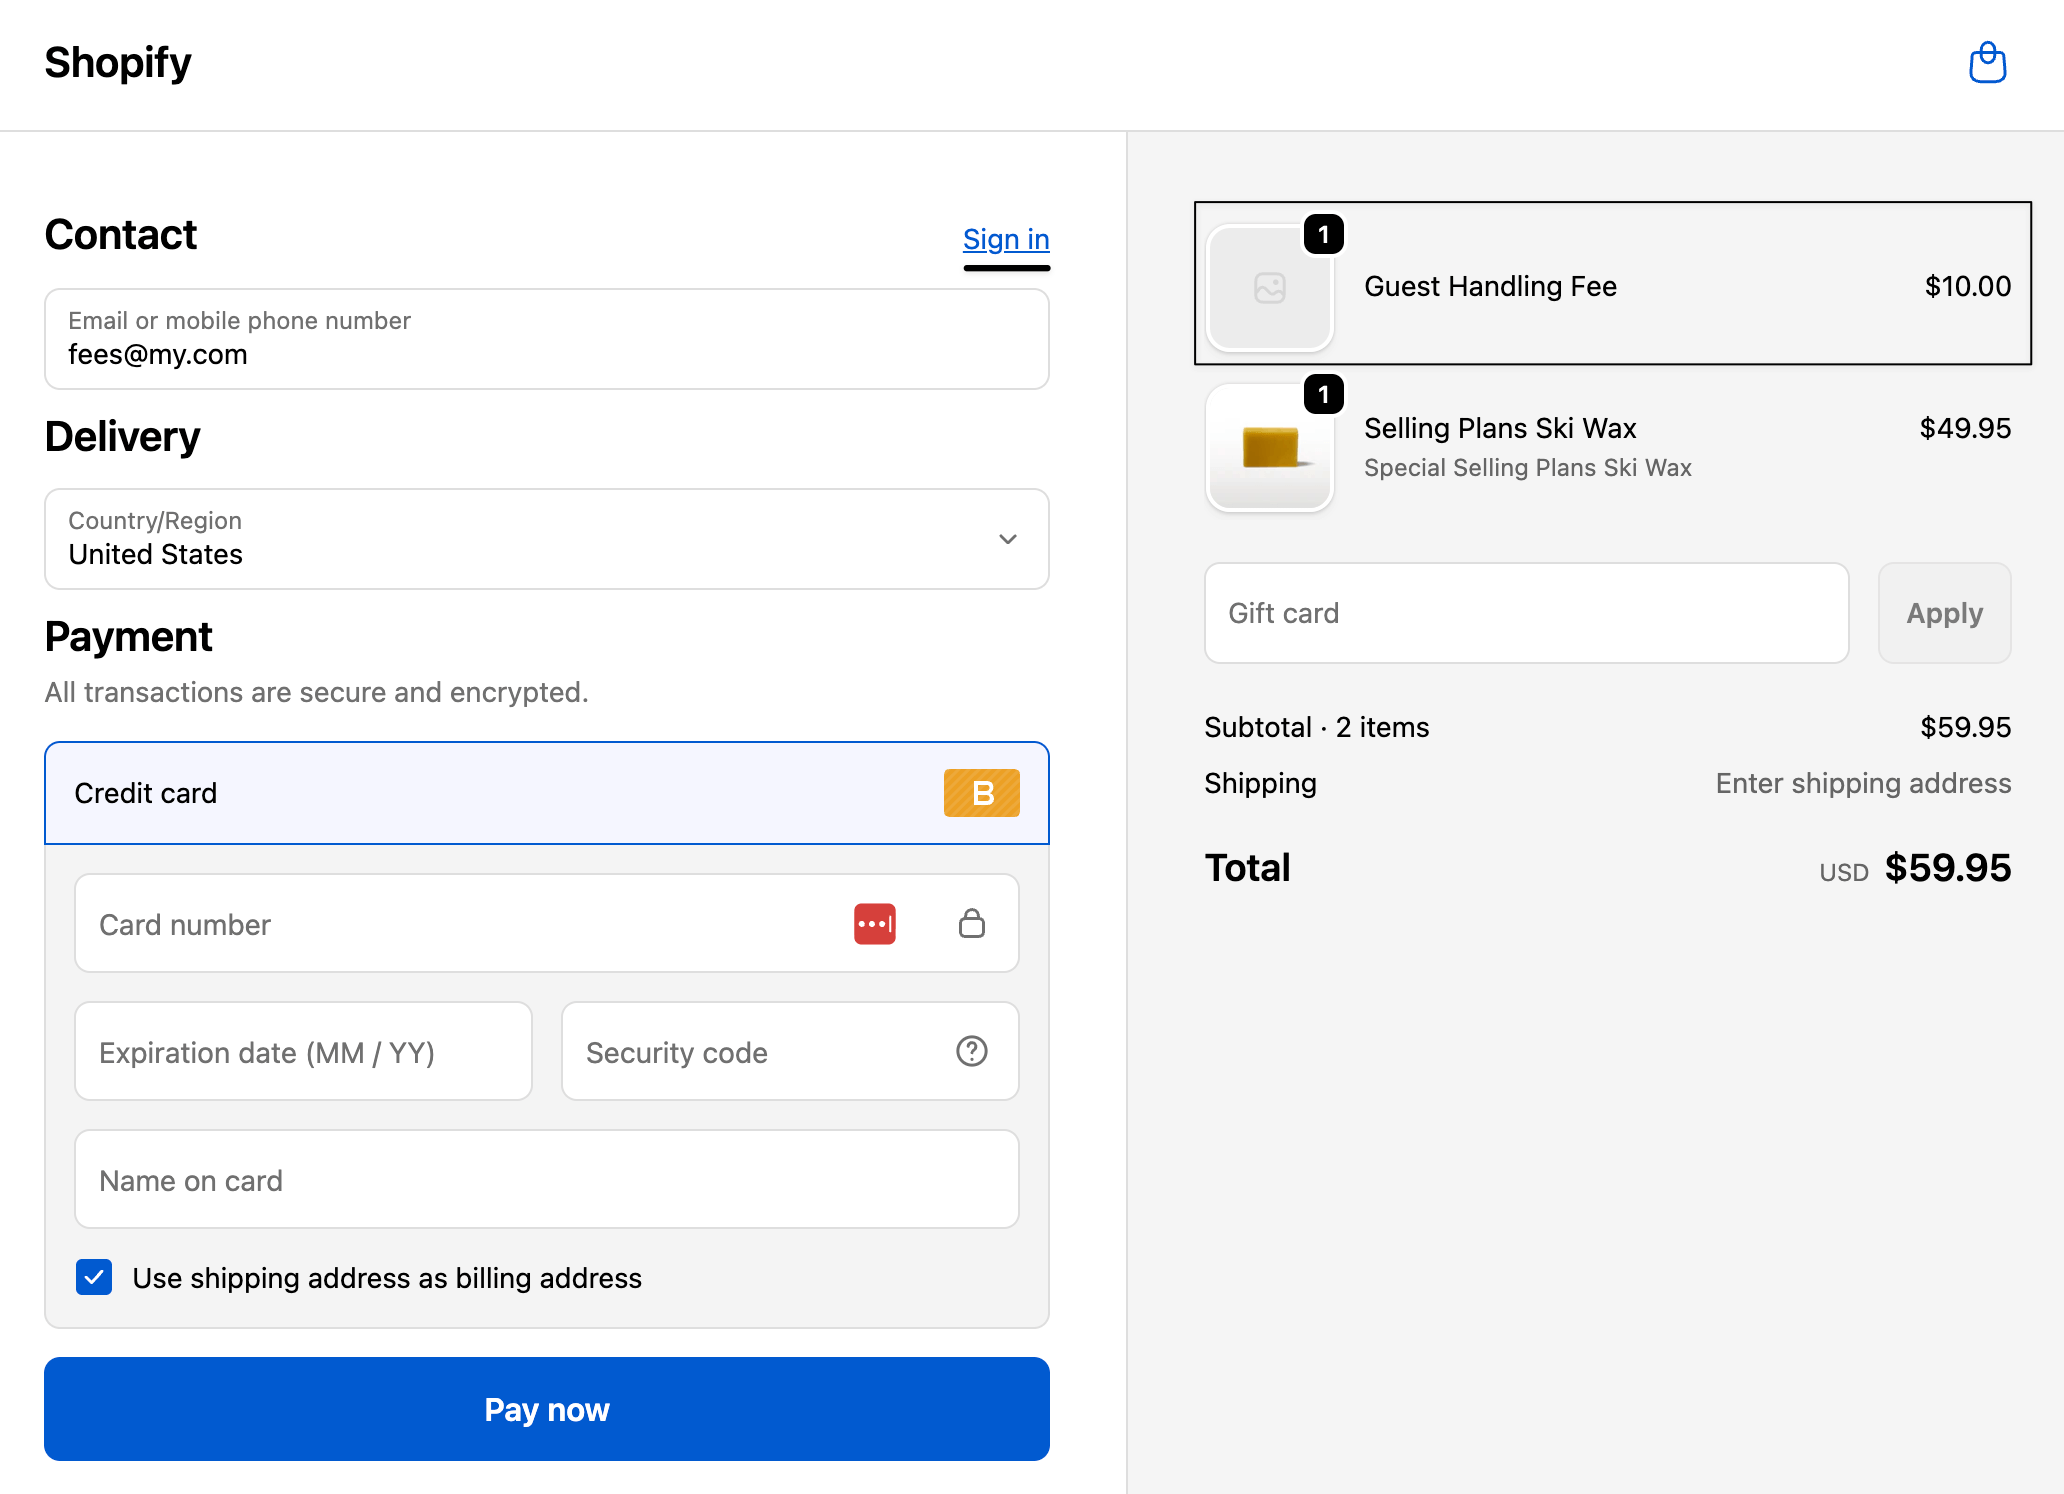This screenshot has width=2064, height=1494.
Task: Focus the Gift card input field
Action: pyautogui.click(x=1525, y=613)
